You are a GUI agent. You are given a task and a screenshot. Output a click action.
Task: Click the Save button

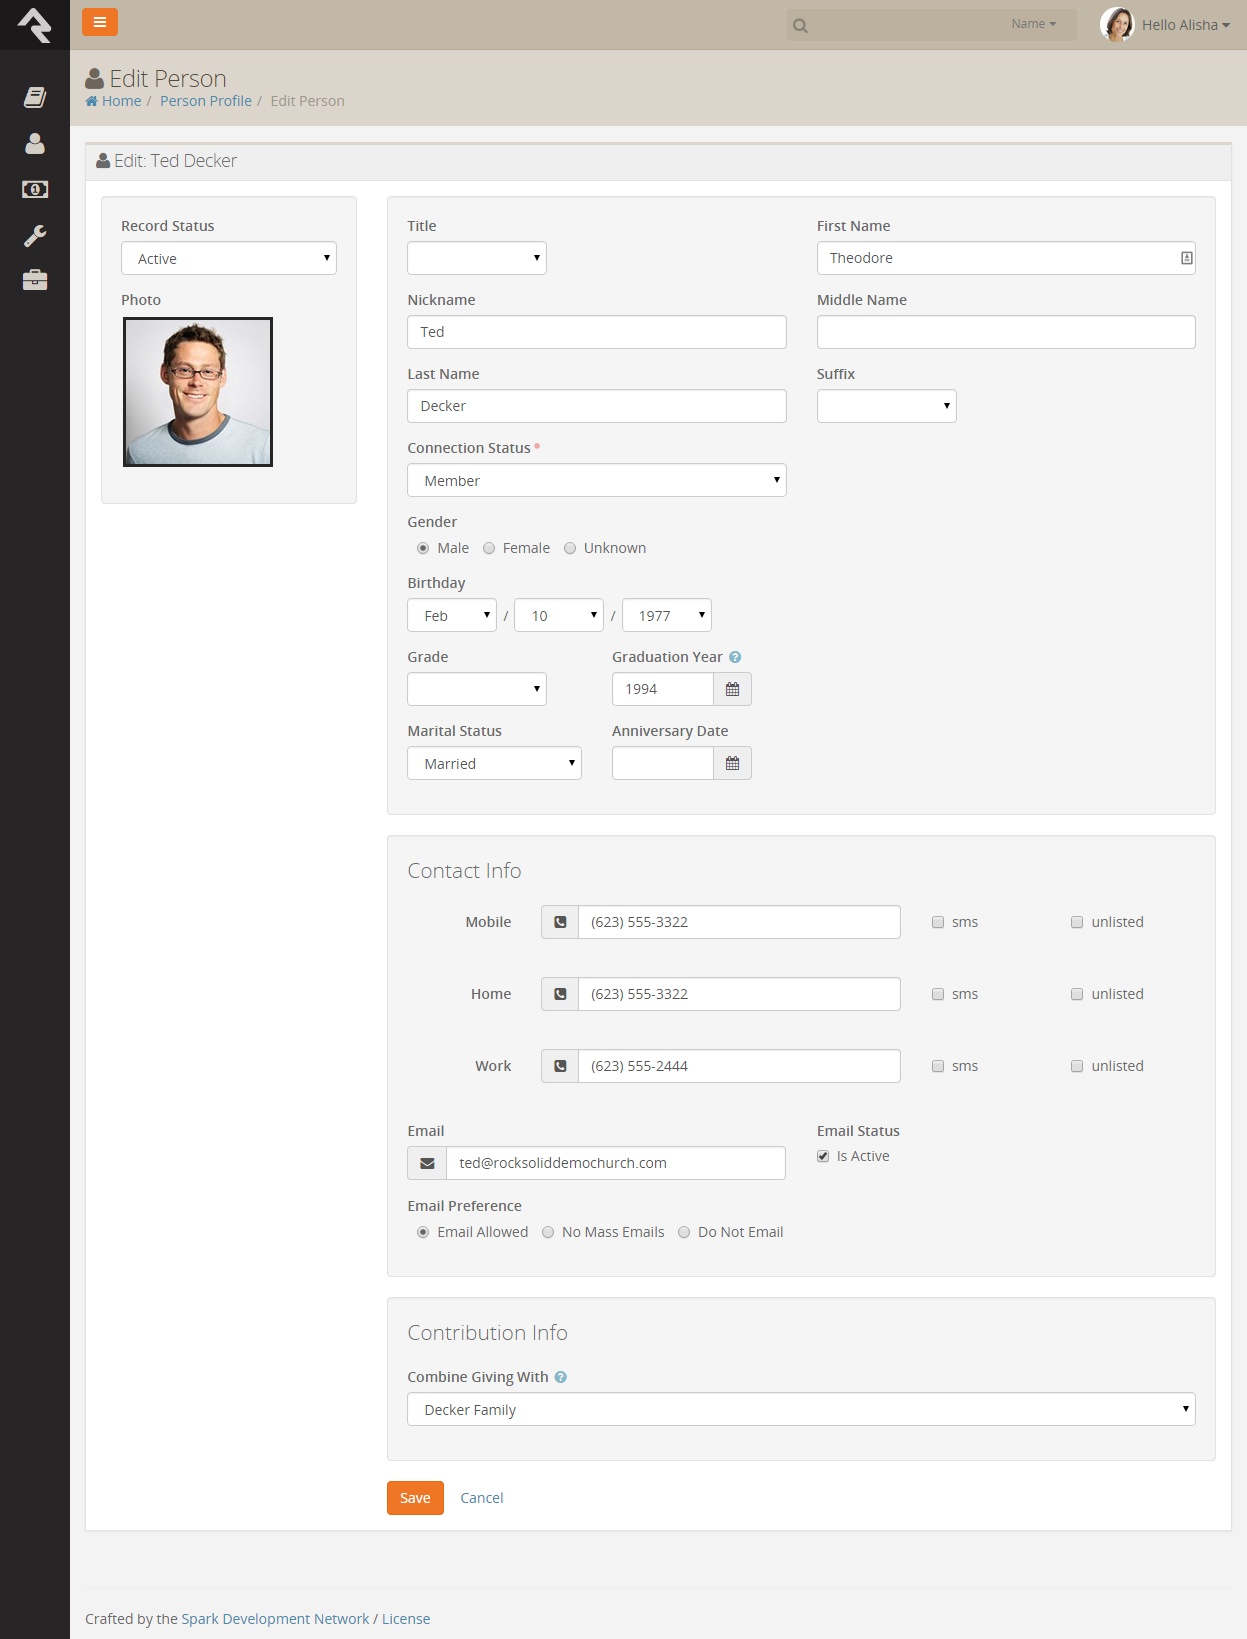pyautogui.click(x=415, y=1498)
